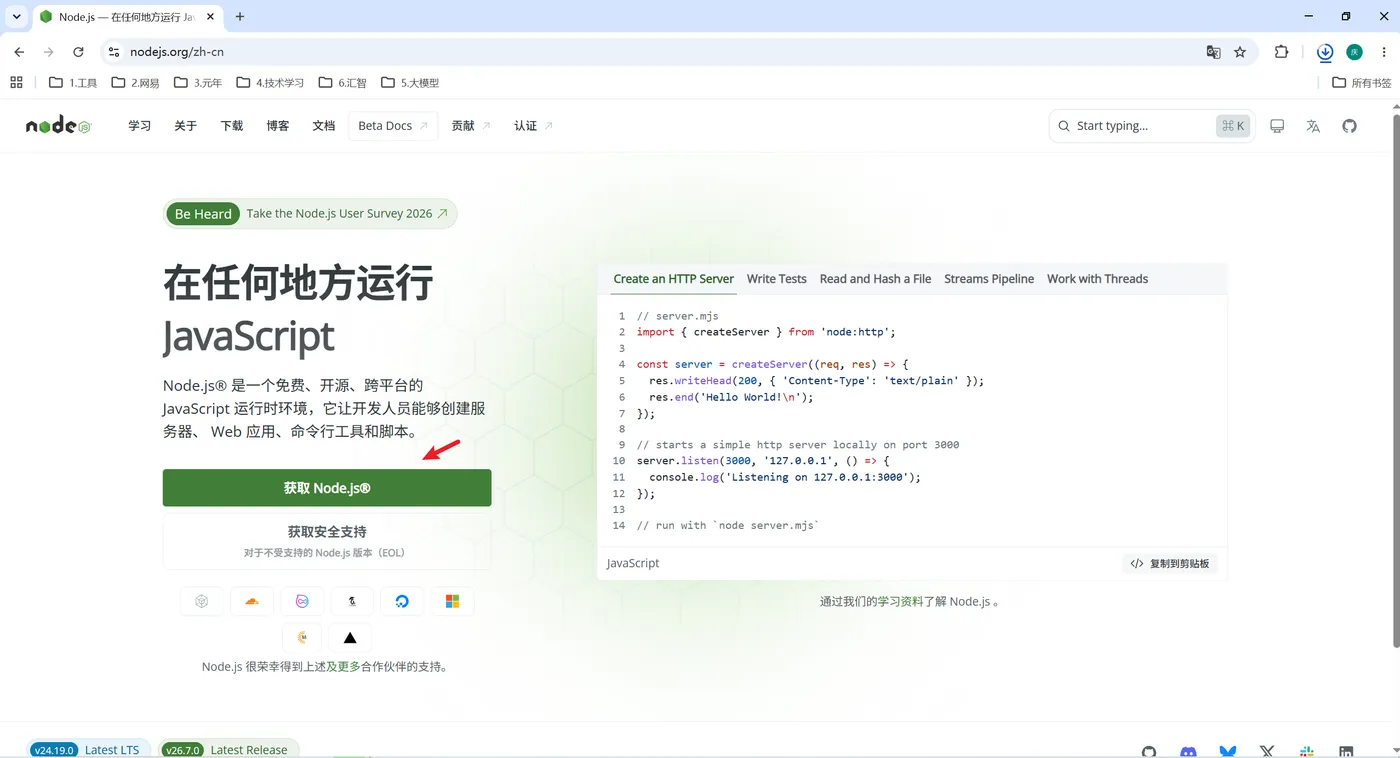Click the grey hexagon cube partner logo

[x=202, y=601]
